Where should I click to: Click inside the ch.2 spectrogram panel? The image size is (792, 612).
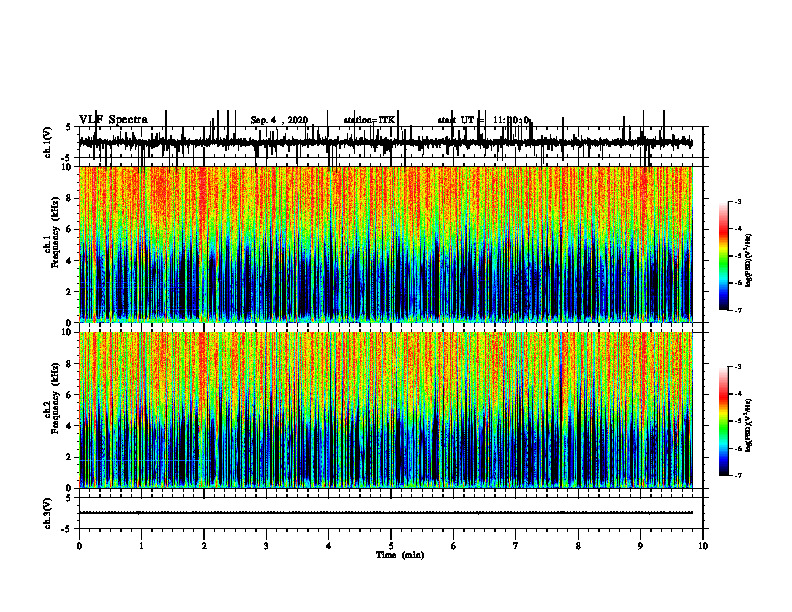tap(386, 410)
